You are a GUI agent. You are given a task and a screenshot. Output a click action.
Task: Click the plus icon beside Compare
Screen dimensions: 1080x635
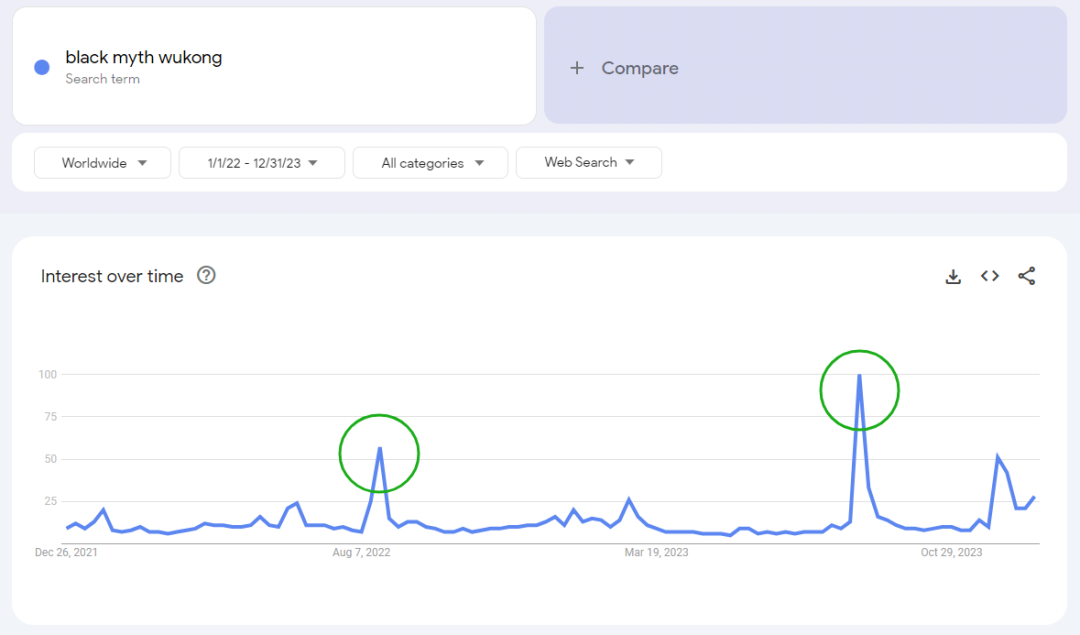pos(577,68)
